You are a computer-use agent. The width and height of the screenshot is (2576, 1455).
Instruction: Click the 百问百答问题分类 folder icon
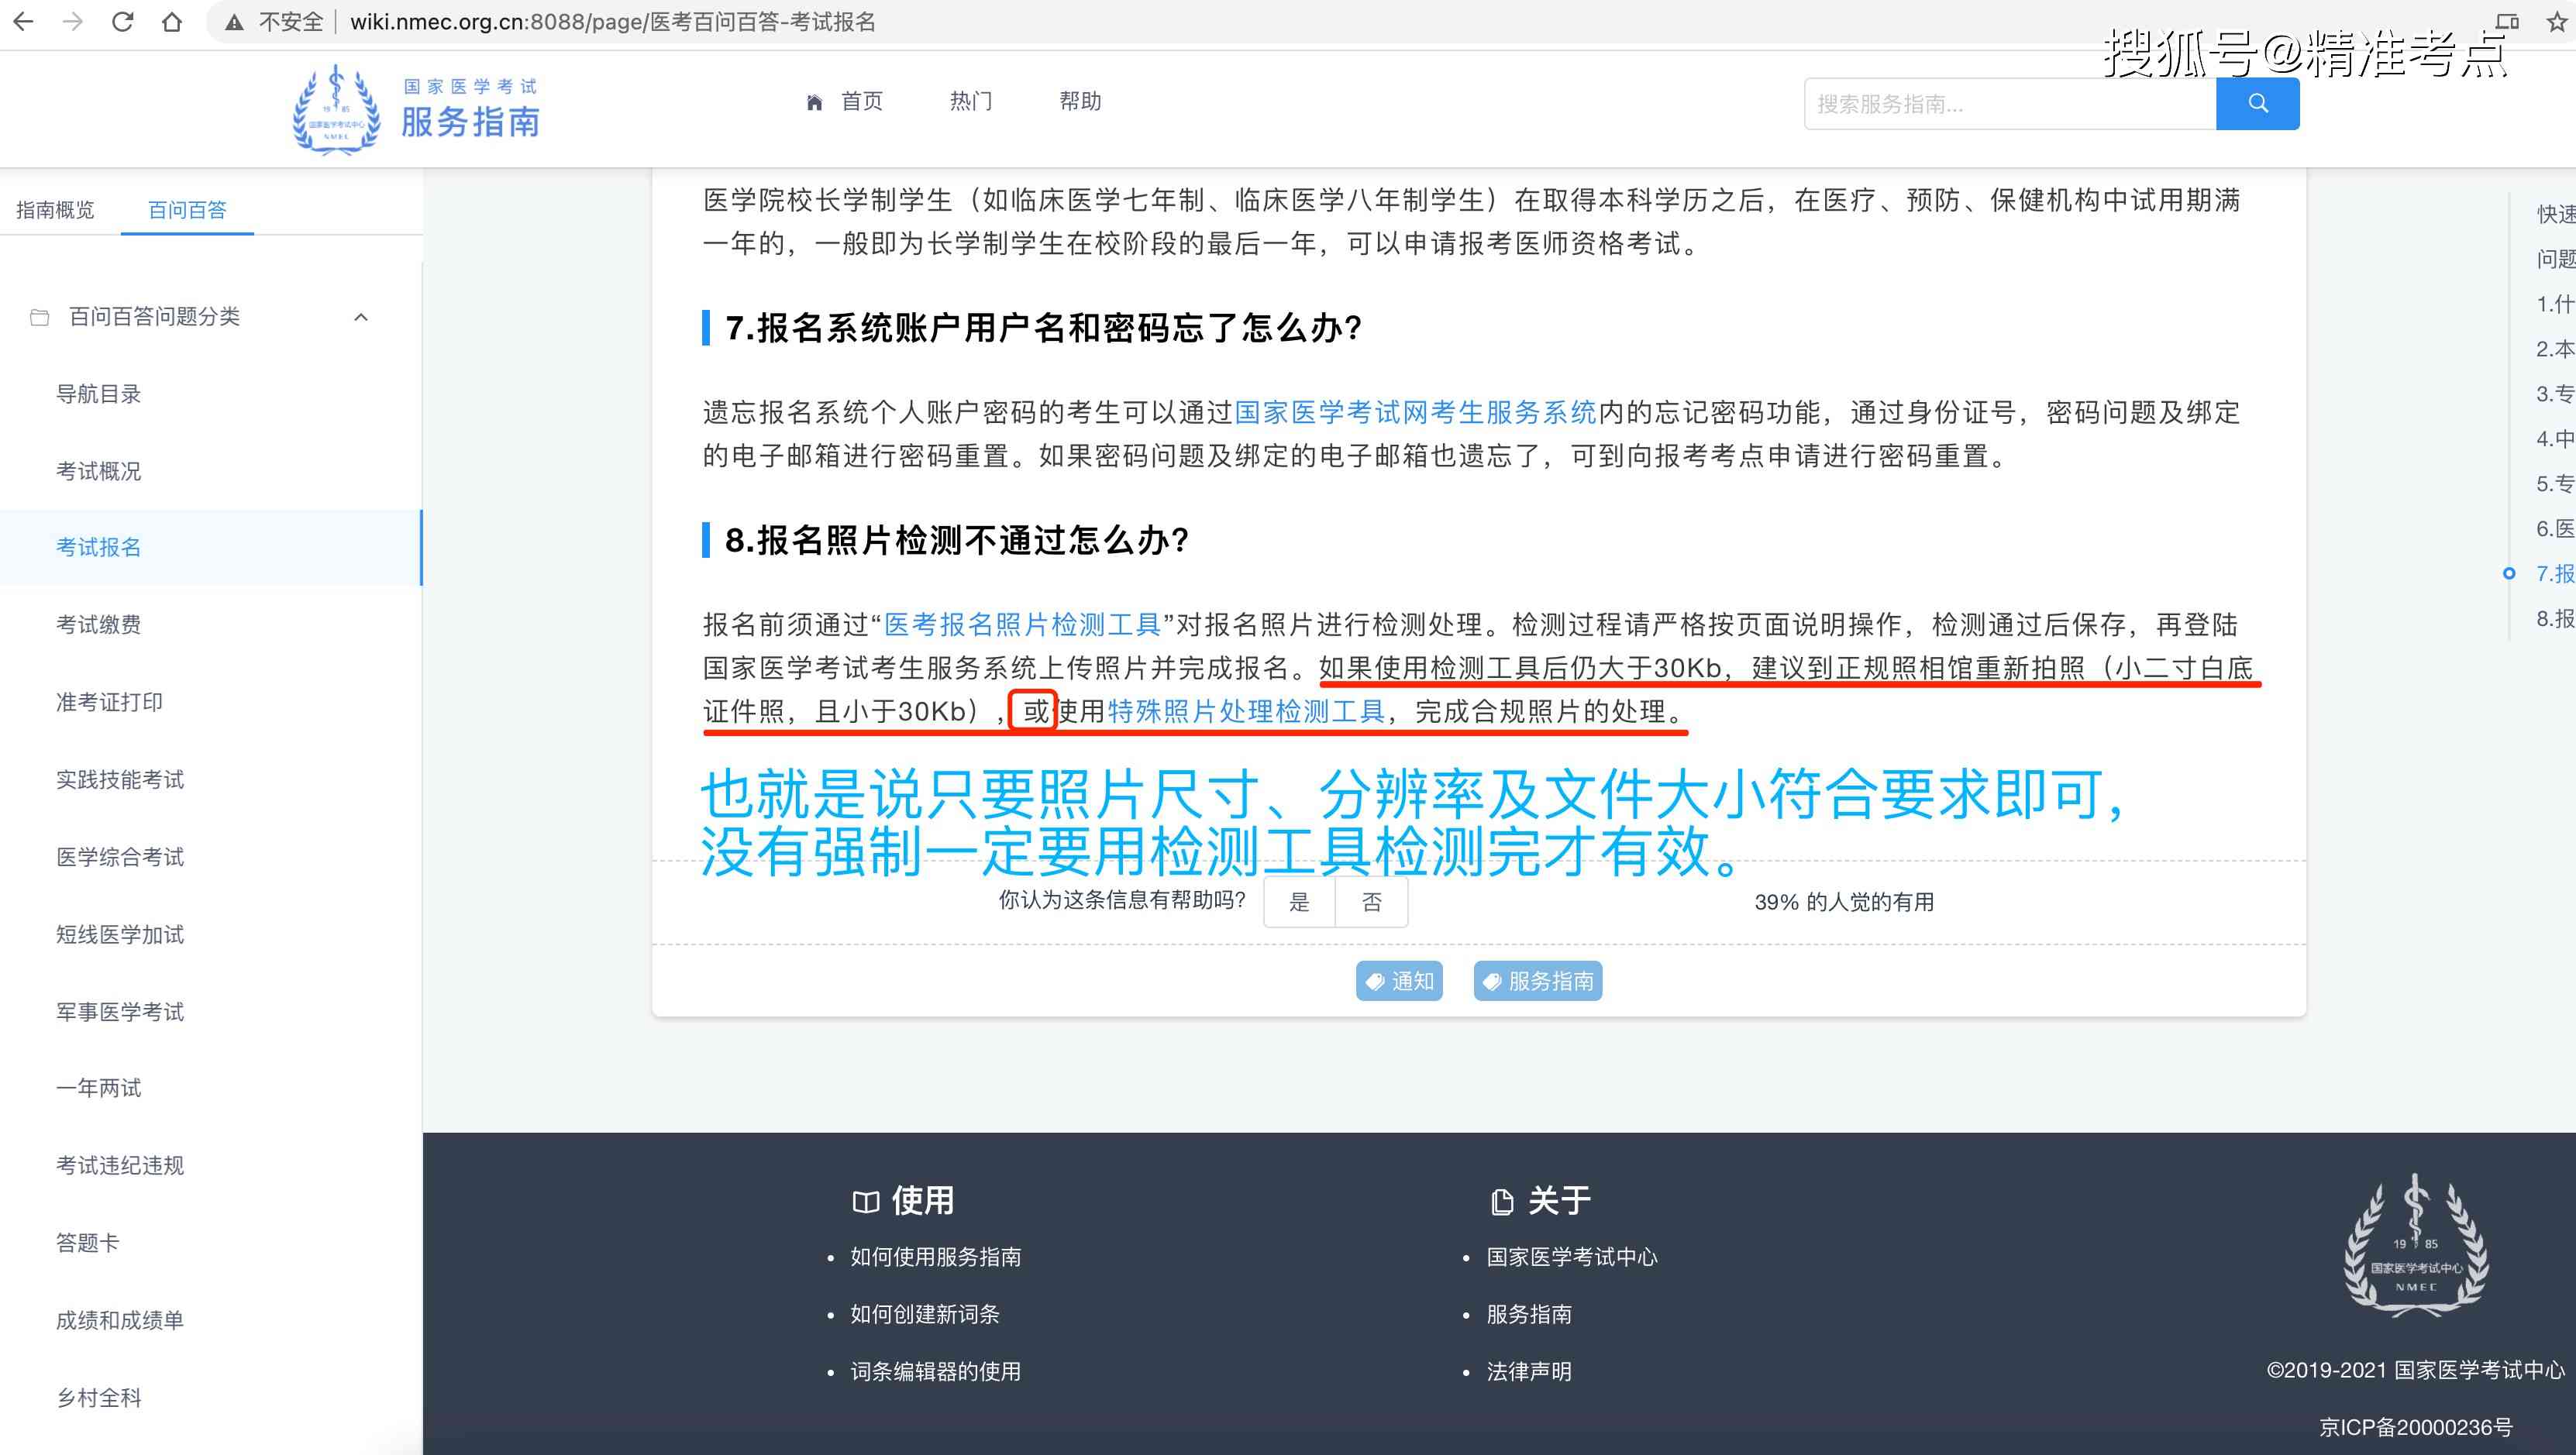pos(40,317)
